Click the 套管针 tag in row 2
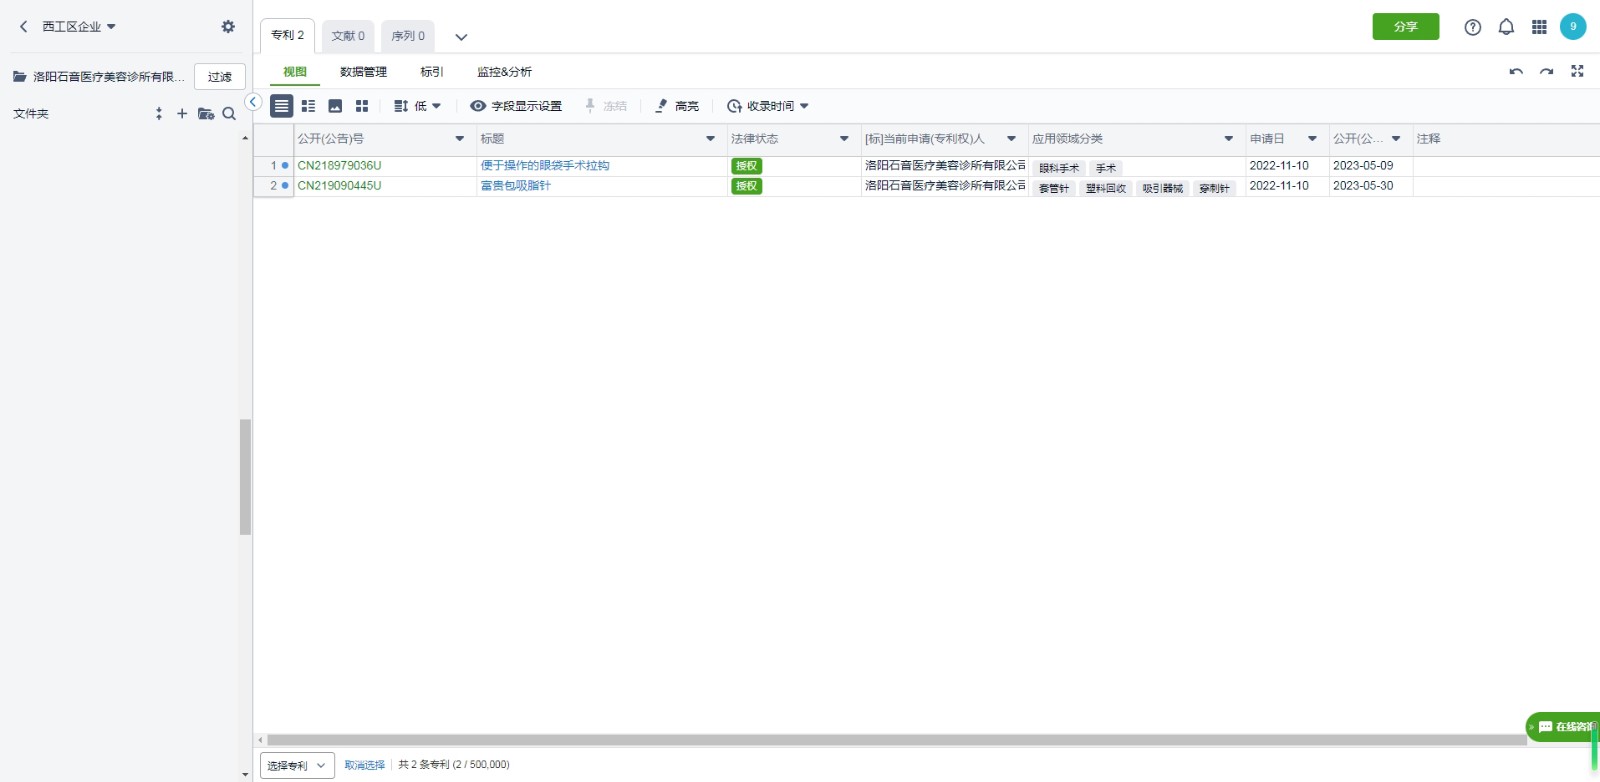The height and width of the screenshot is (782, 1600). 1054,189
